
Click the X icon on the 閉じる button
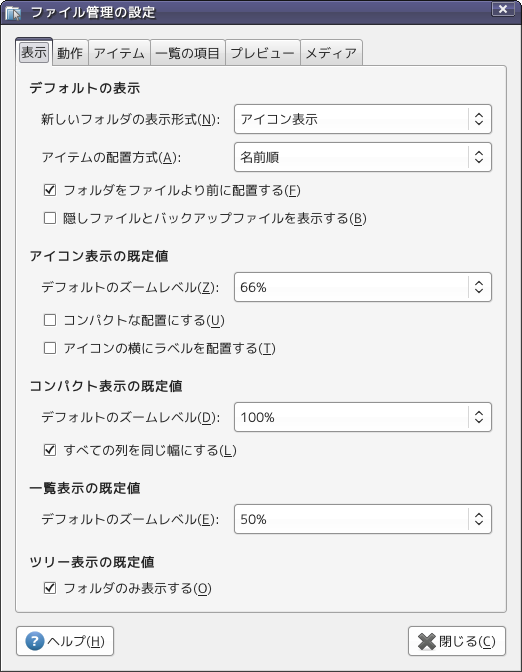click(x=426, y=642)
